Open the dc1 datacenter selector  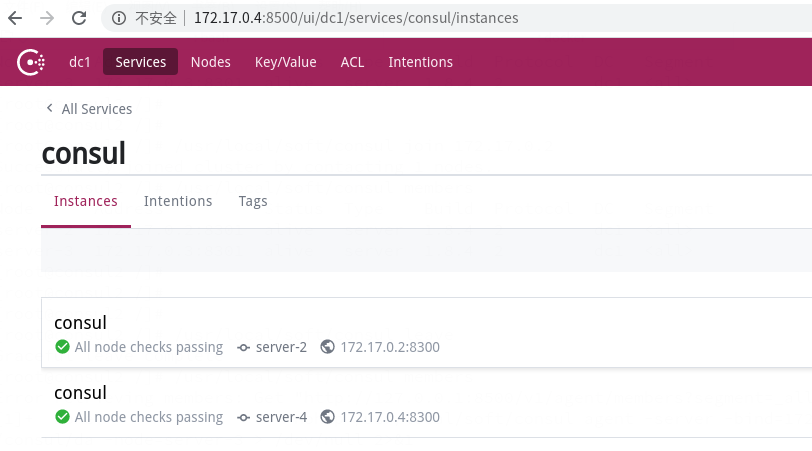(80, 62)
